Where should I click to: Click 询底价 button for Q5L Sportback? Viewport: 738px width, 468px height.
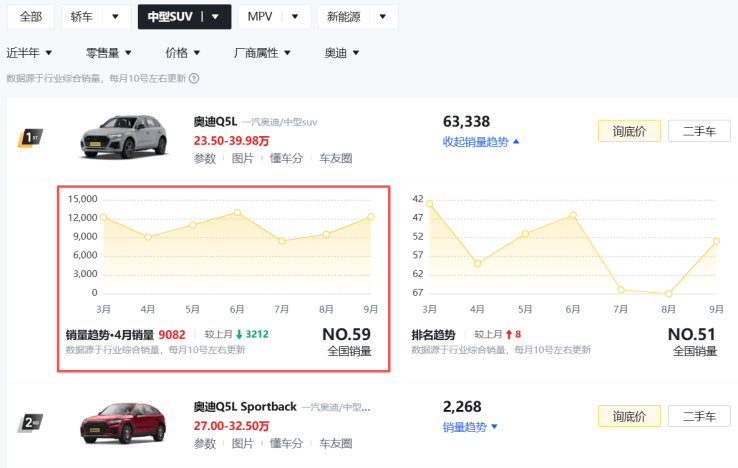tap(629, 416)
